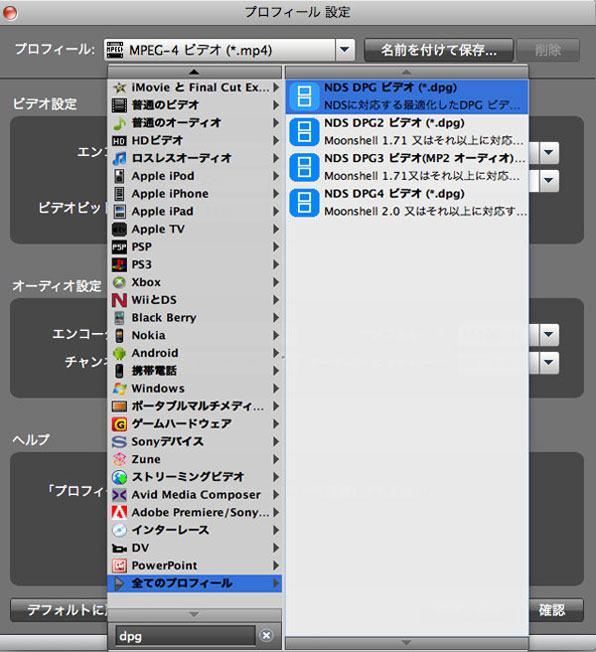This screenshot has width=596, height=652.
Task: Close the プロフィール 設定 window with the red button
Action: (x=10, y=12)
